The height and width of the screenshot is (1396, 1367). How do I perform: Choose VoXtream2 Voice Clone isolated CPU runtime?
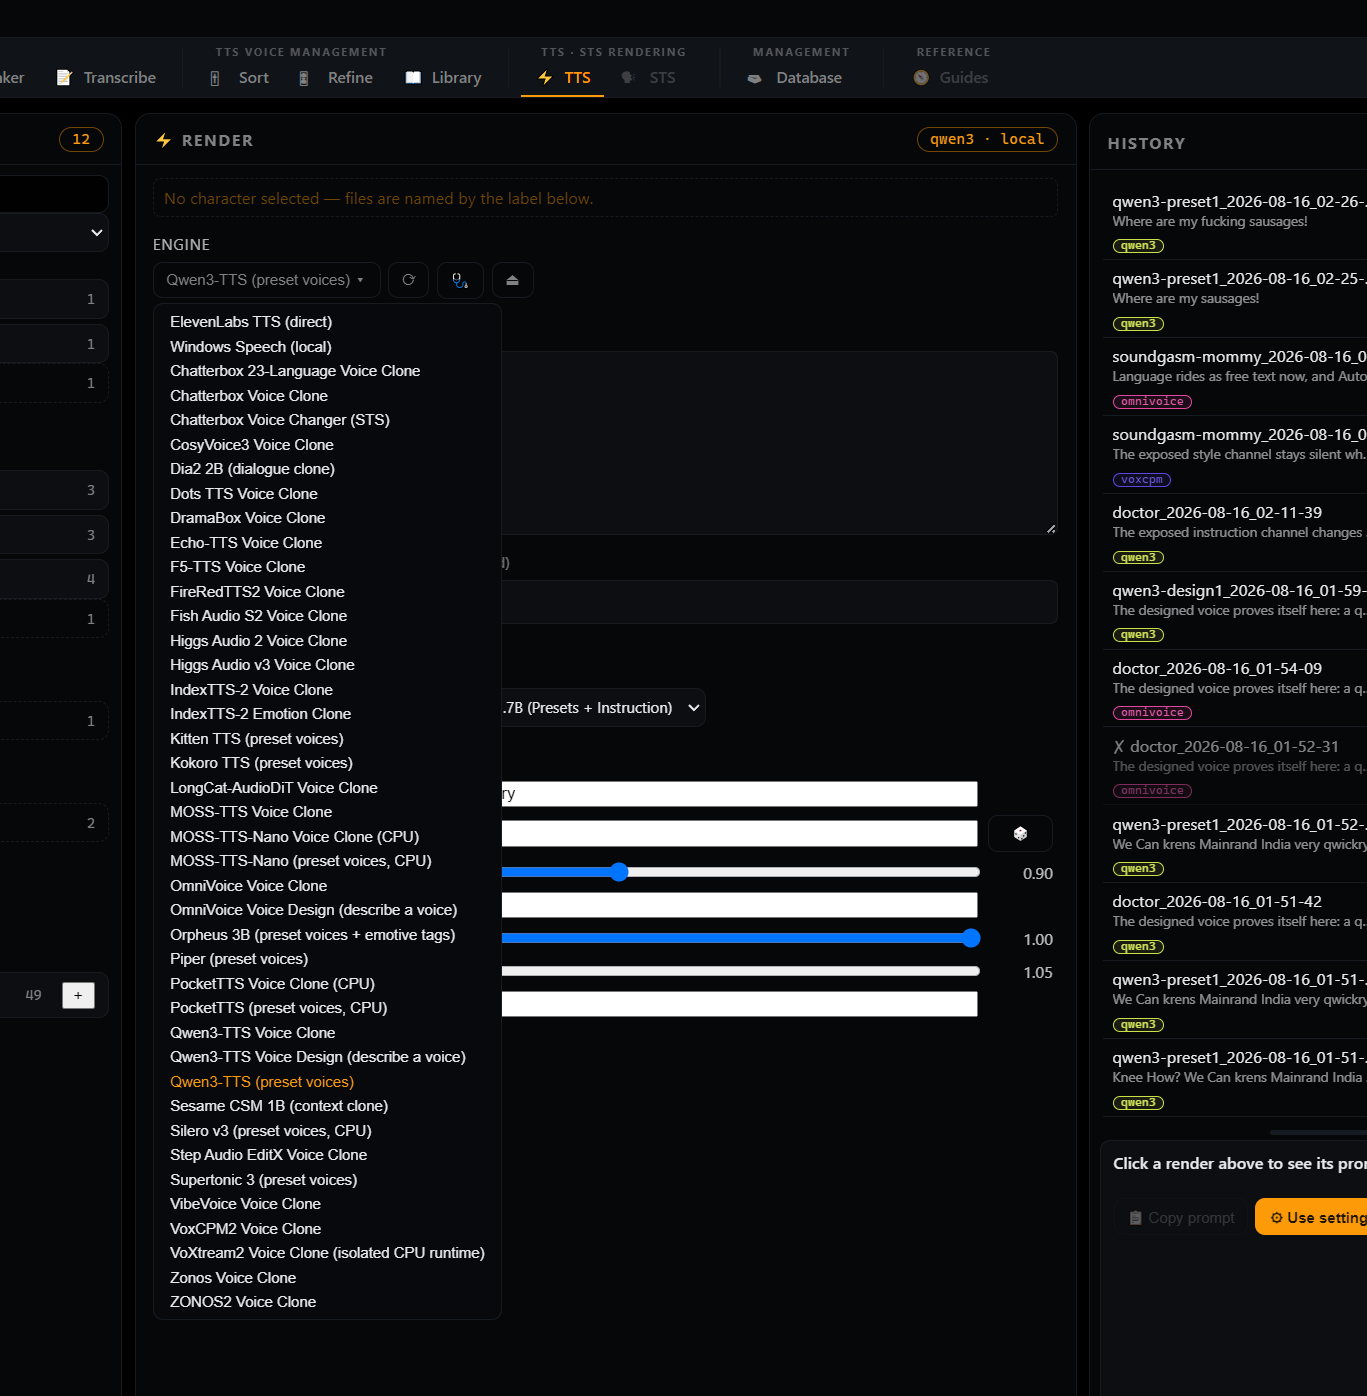(x=327, y=1253)
